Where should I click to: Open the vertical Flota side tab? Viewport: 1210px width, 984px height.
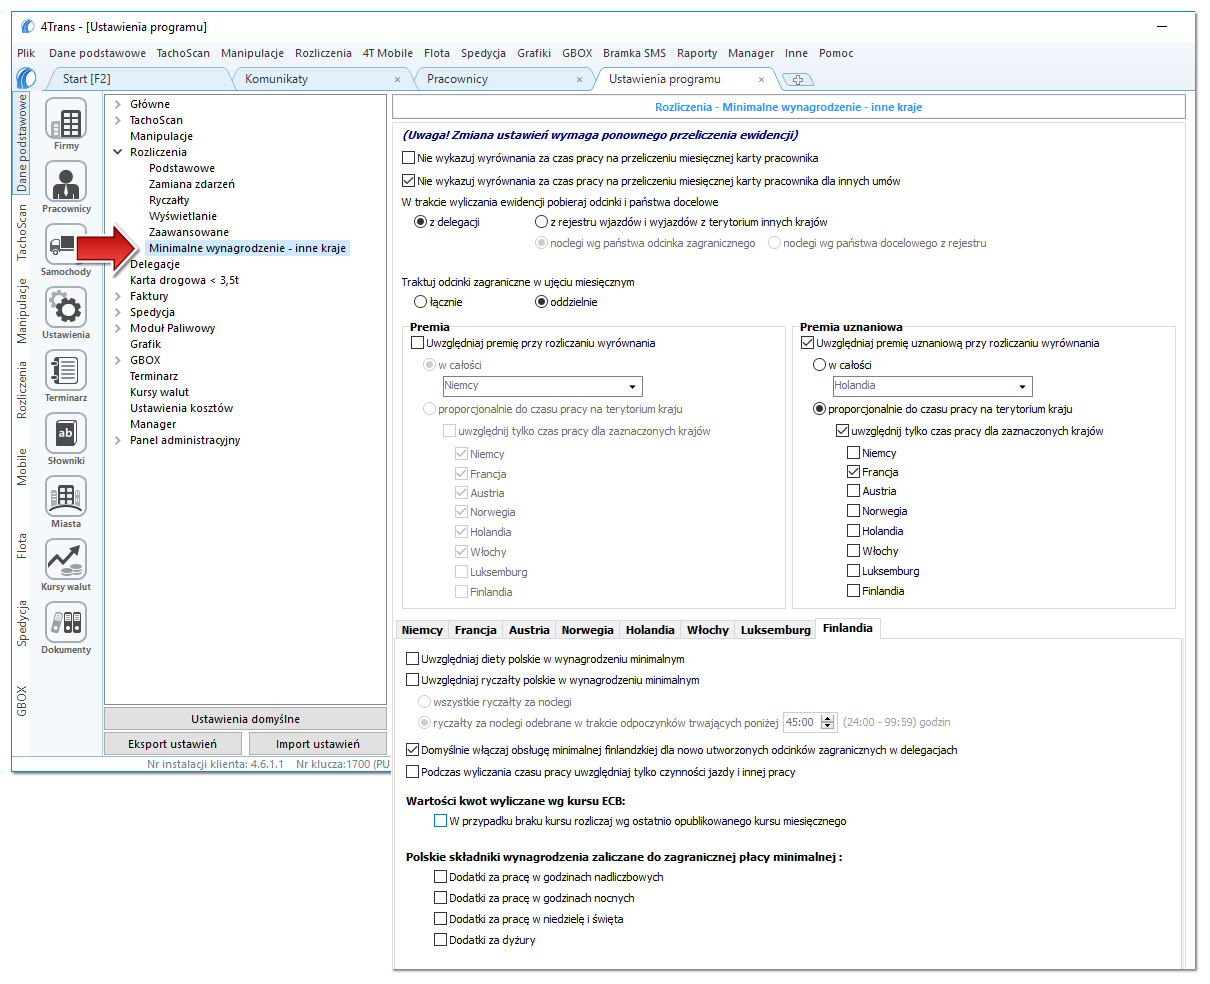(x=22, y=546)
